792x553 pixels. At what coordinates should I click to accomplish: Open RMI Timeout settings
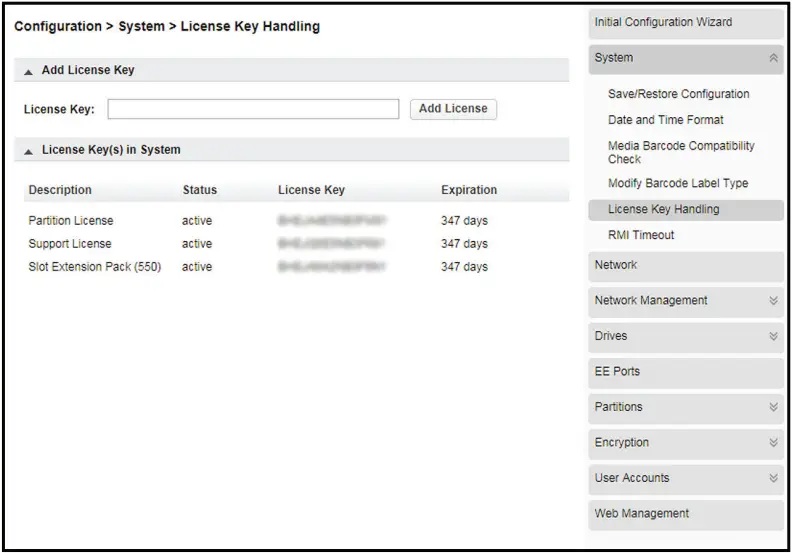(641, 236)
